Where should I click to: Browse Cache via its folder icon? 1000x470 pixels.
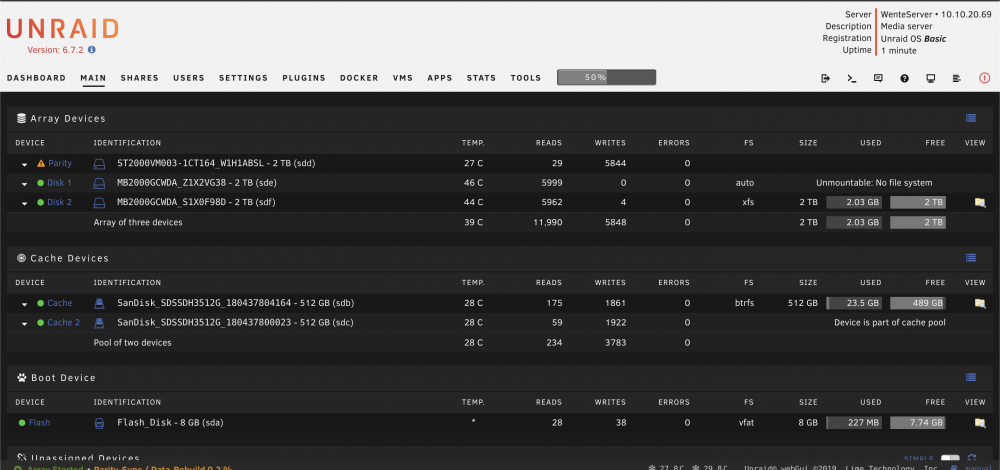[x=980, y=304]
